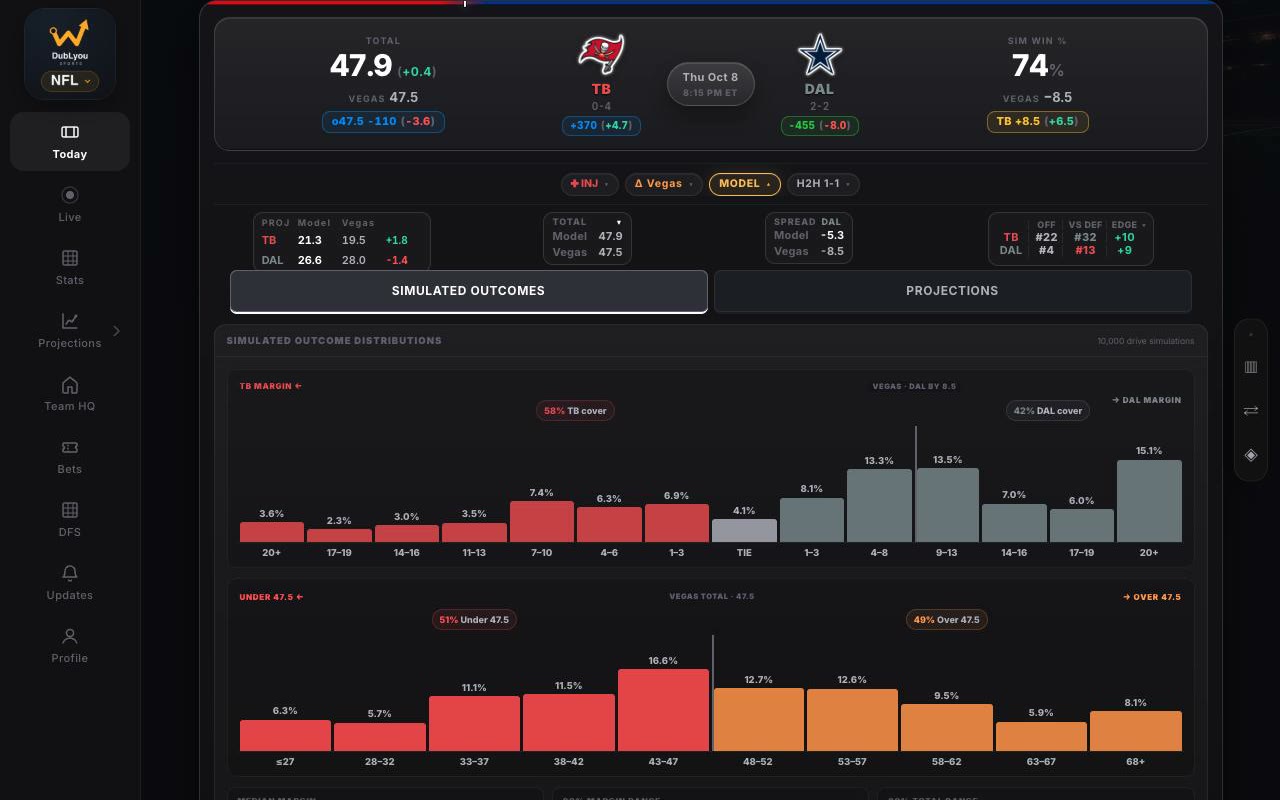Click the 42% DAL cover label
1280x800 pixels.
tap(1047, 411)
